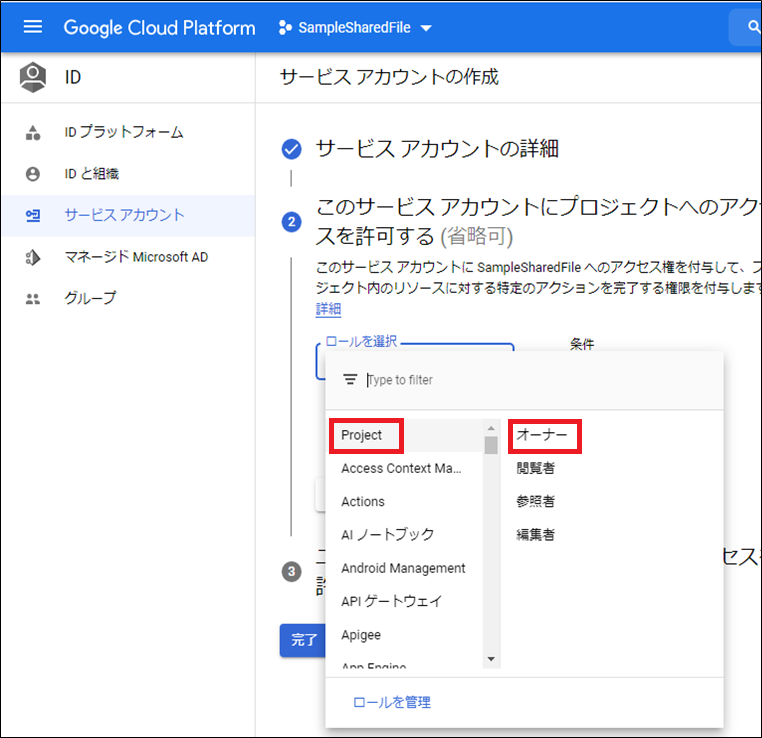Select Apigee role category
Screen dimensions: 762x738
click(x=361, y=635)
